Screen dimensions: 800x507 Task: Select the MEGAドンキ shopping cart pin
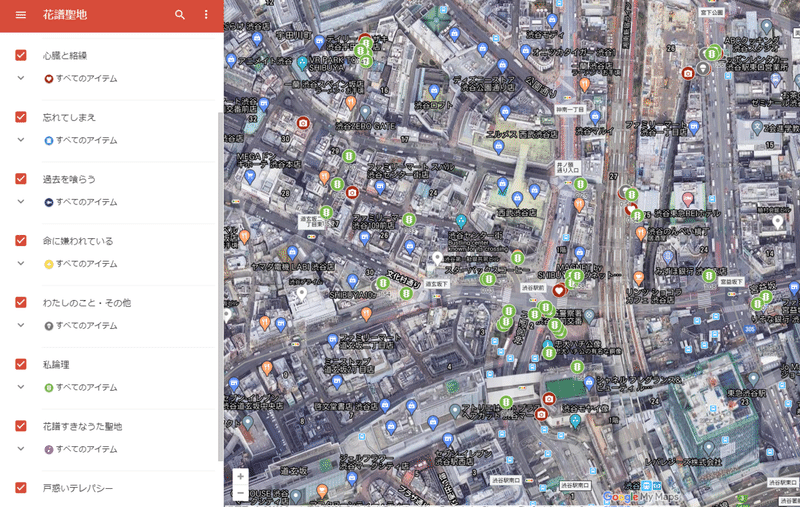pyautogui.click(x=249, y=177)
